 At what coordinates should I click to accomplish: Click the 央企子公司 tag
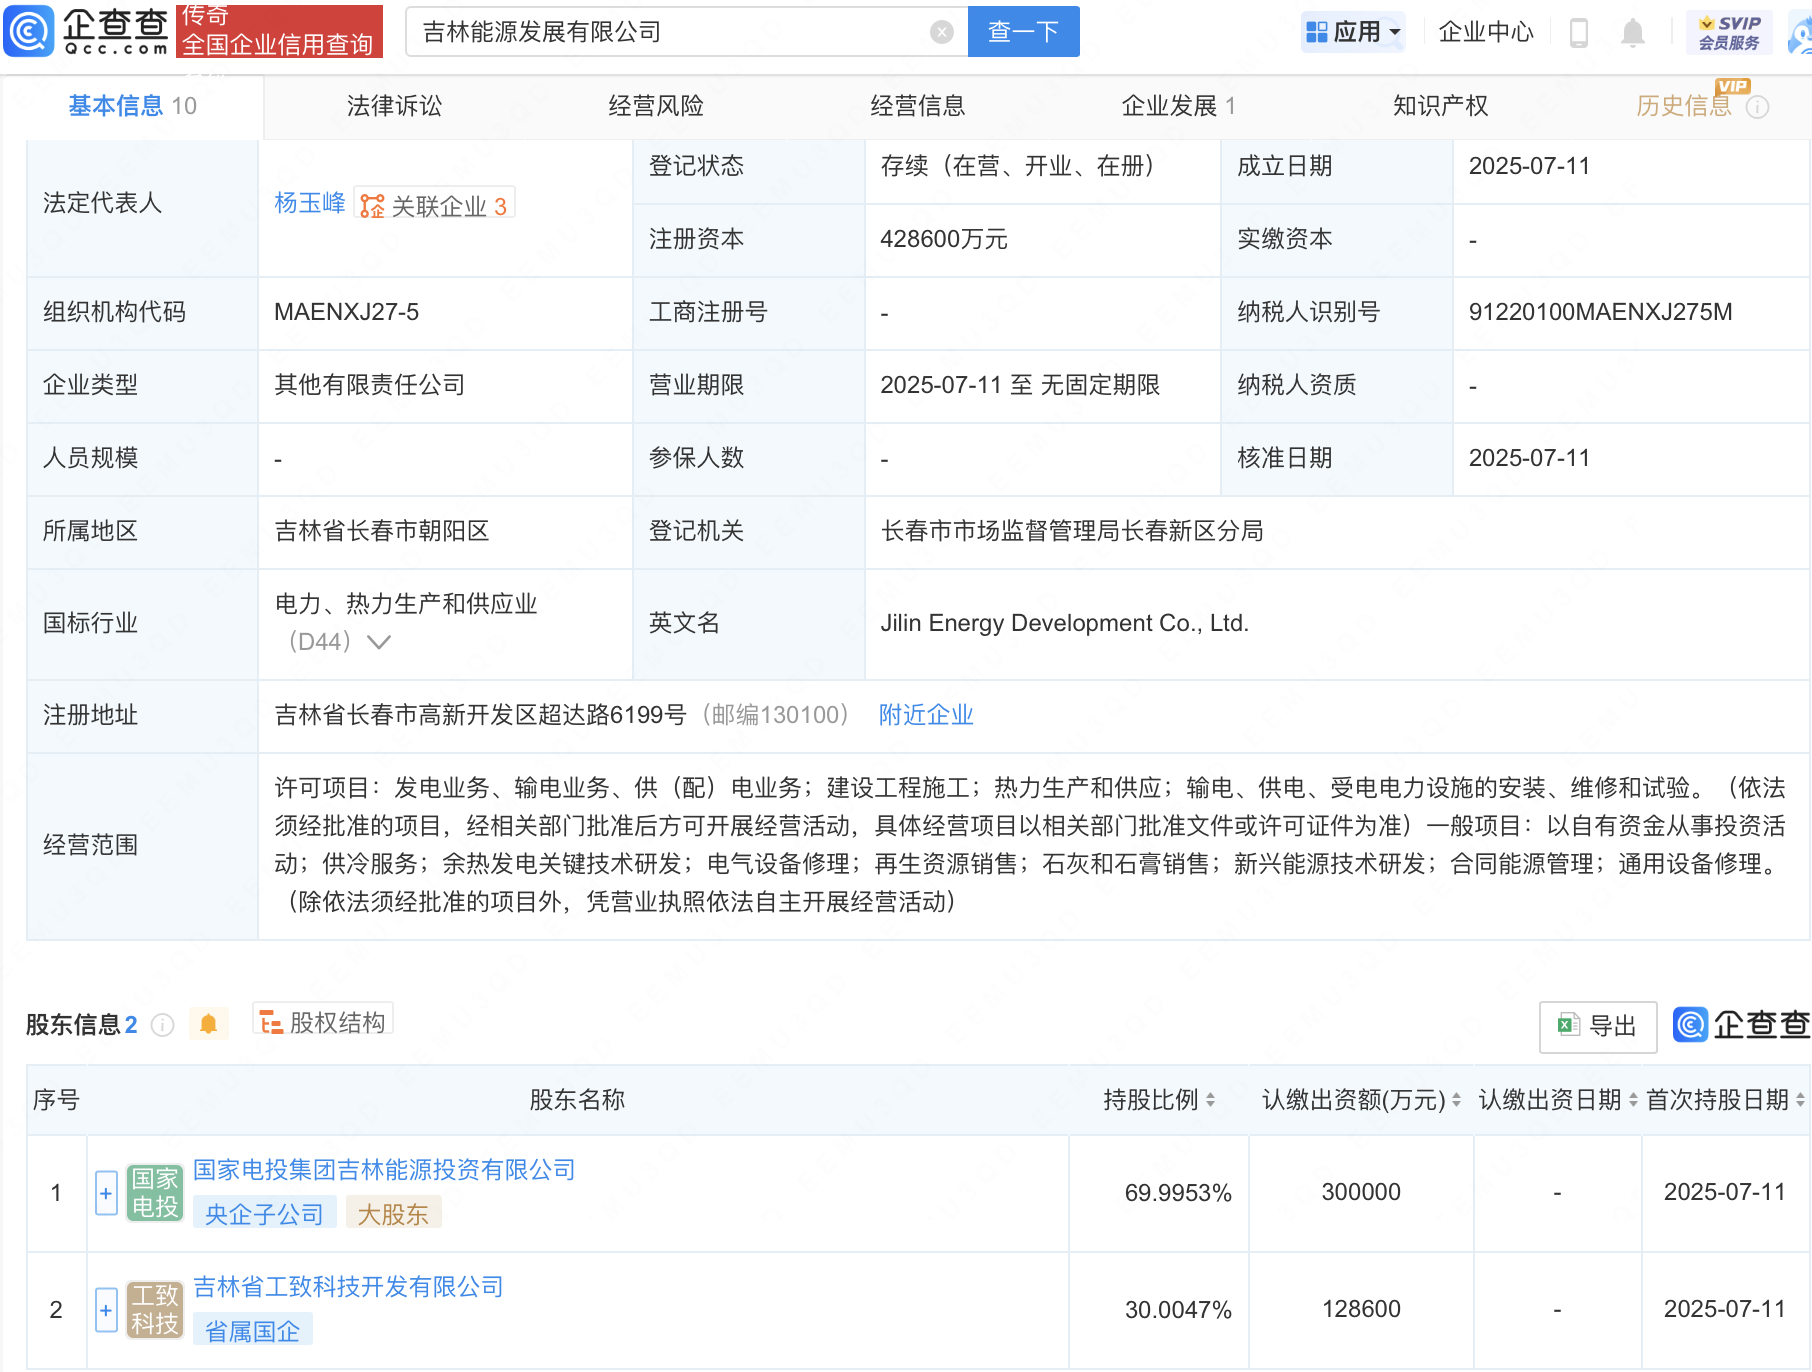click(264, 1214)
